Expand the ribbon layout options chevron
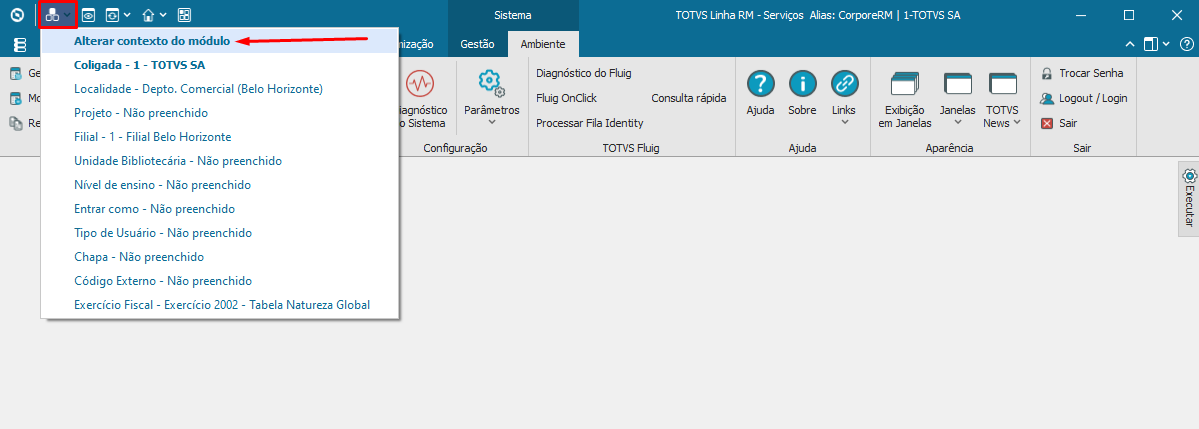 (1166, 44)
